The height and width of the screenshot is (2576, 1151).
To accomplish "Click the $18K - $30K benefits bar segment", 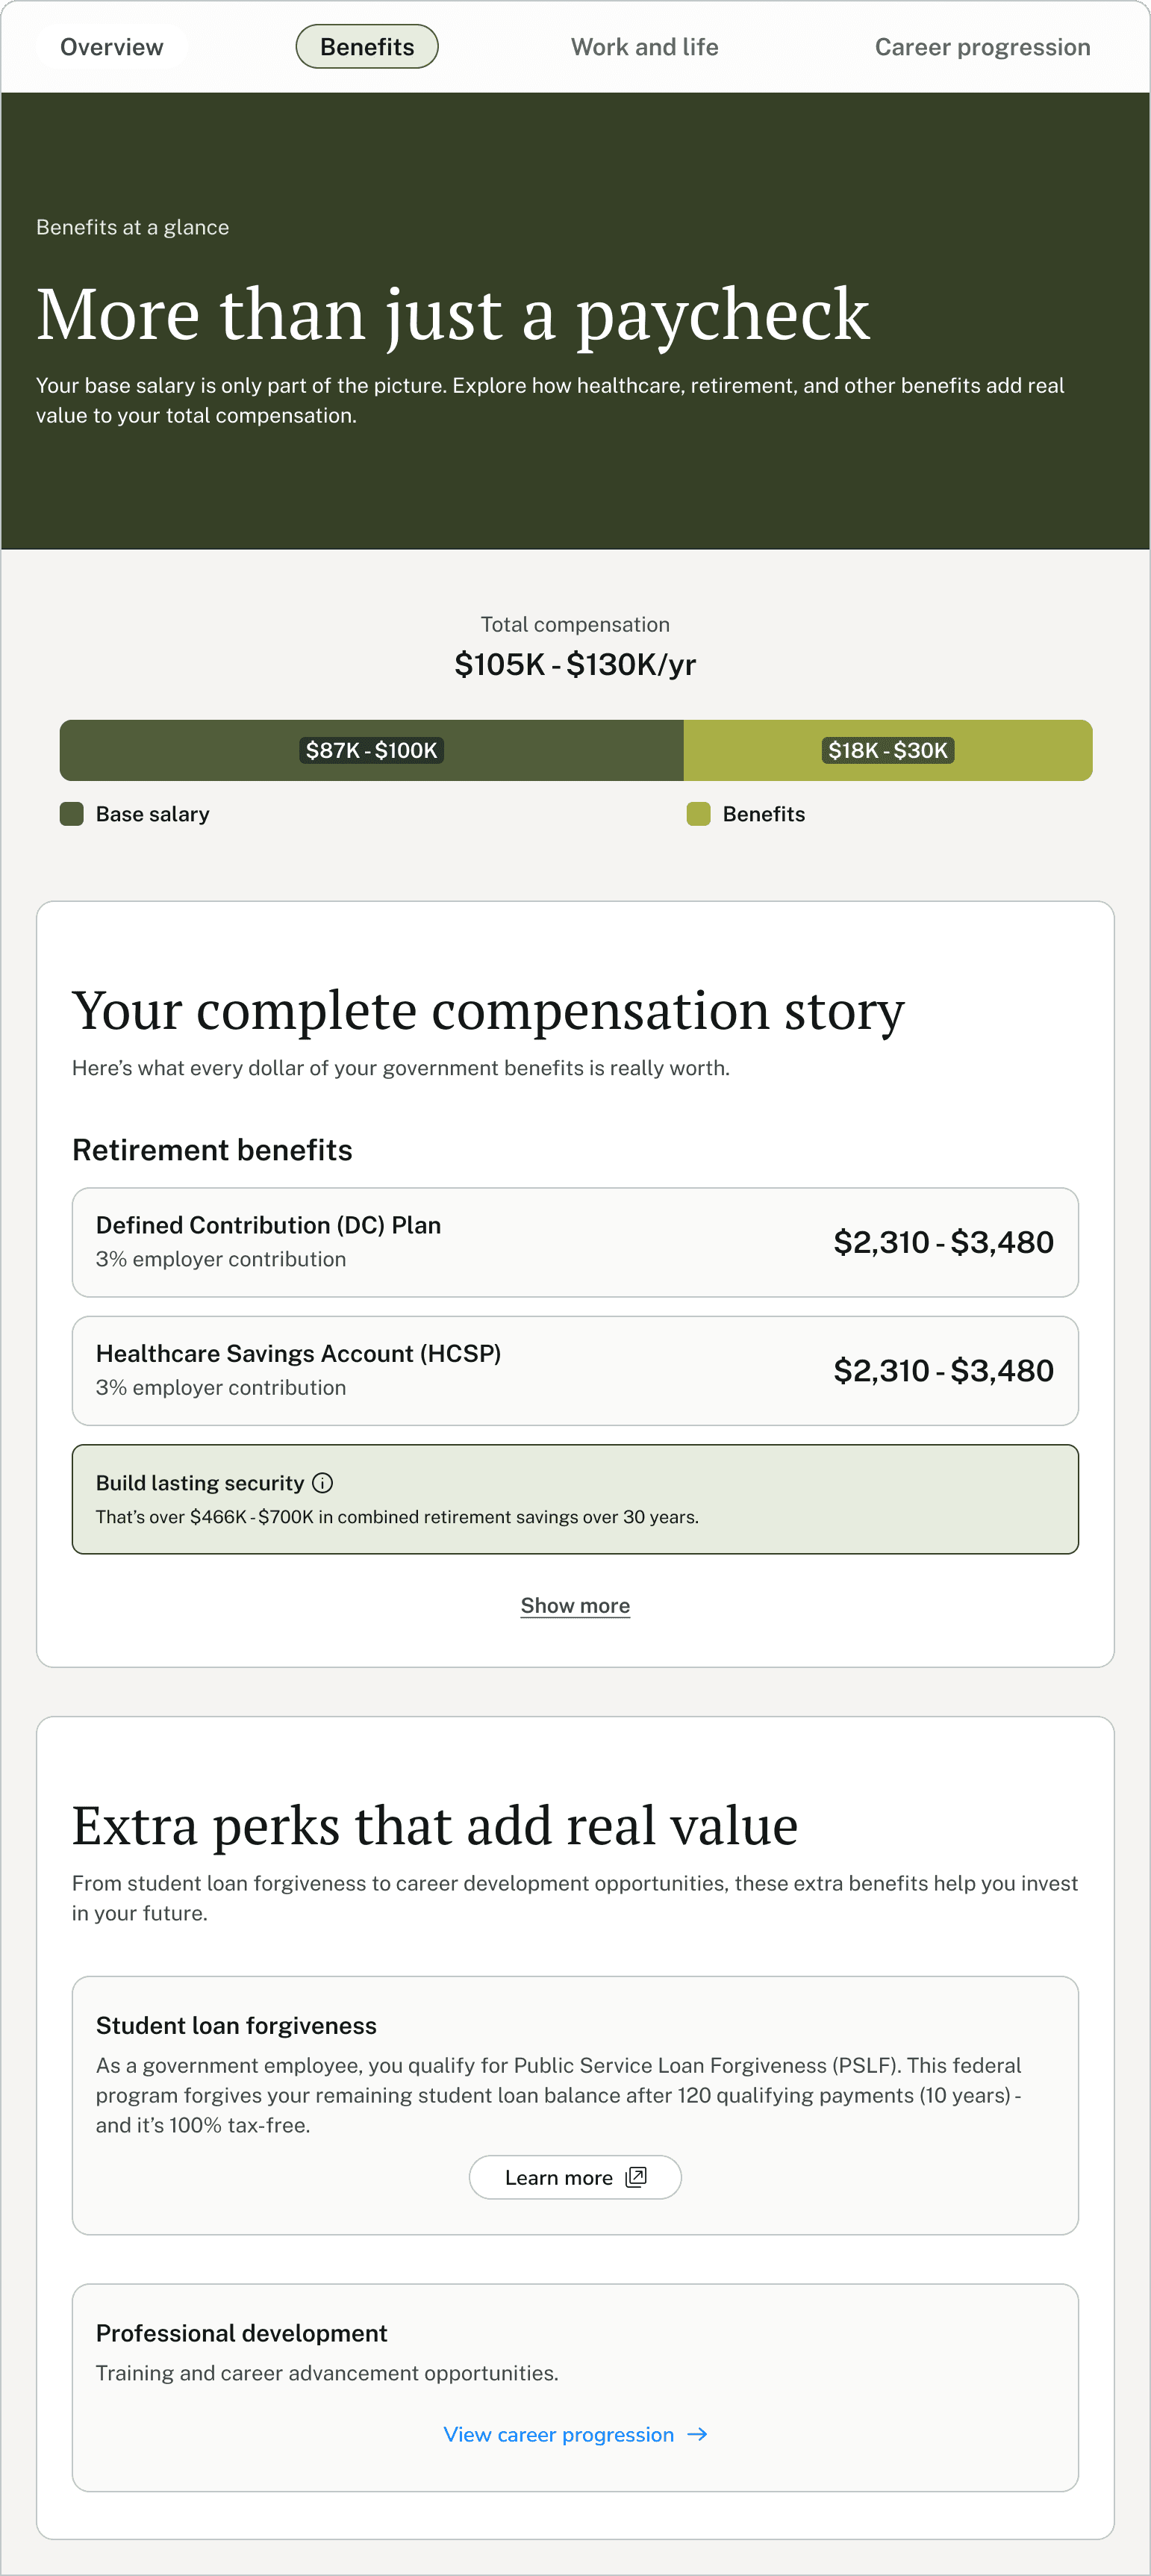I will [887, 750].
